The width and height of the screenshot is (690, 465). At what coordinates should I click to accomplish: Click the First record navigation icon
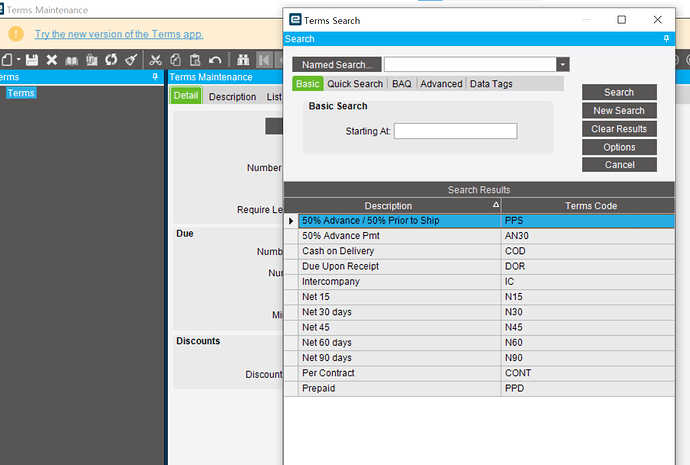click(264, 59)
